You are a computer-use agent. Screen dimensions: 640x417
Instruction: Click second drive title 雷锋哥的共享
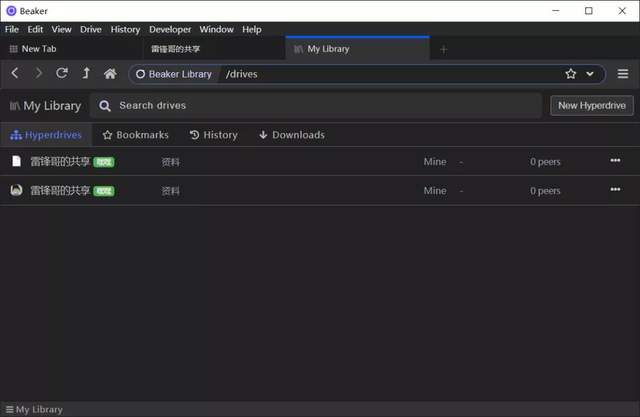(x=60, y=191)
